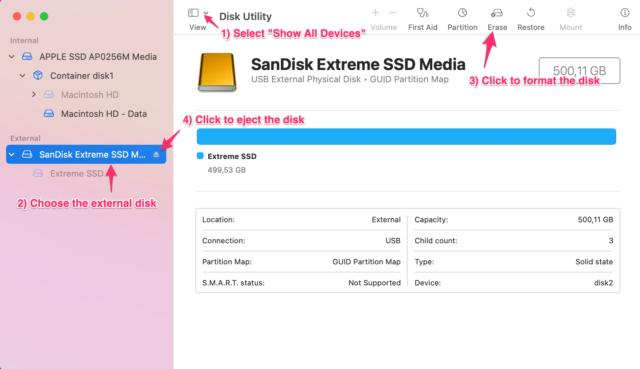Select APPLE SSD AP0256M Media
Screen dimensions: 640x369
(98, 57)
